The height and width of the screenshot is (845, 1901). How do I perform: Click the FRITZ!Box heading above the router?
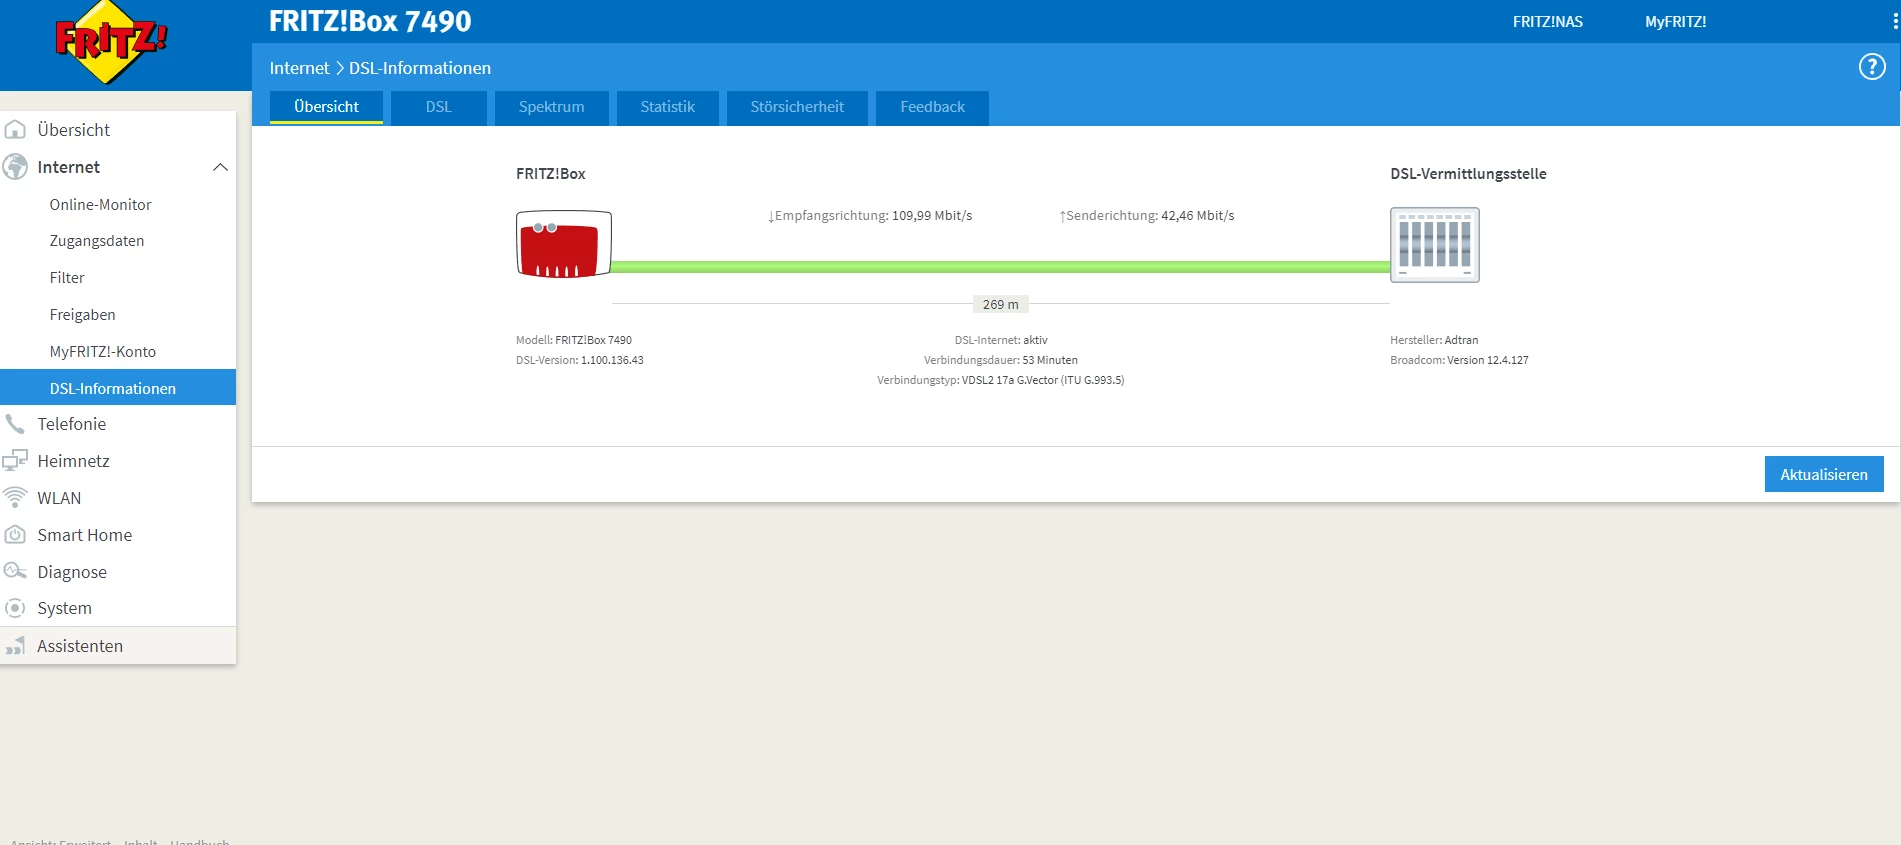pyautogui.click(x=551, y=174)
